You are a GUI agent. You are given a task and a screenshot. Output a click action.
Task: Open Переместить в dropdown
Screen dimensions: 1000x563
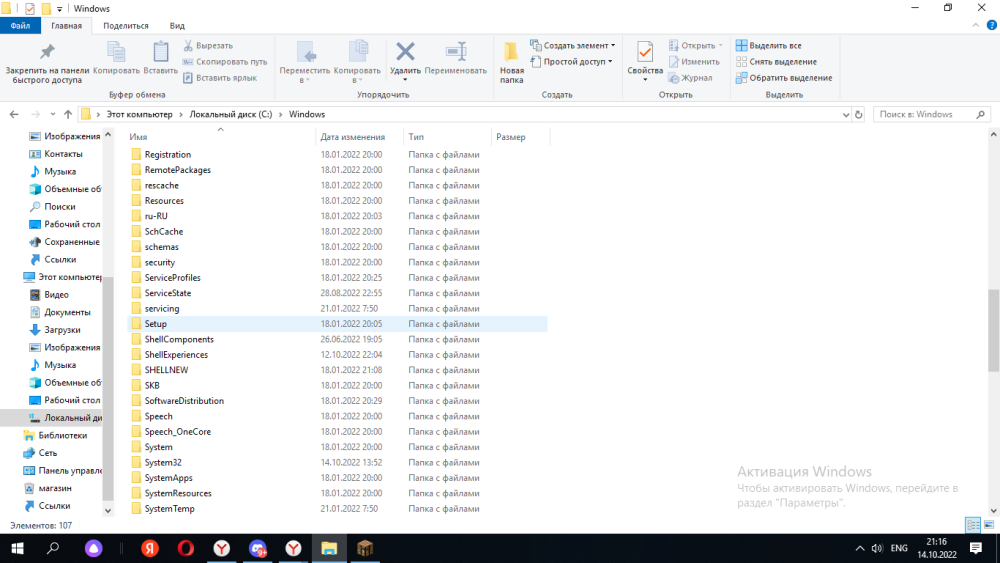305,62
